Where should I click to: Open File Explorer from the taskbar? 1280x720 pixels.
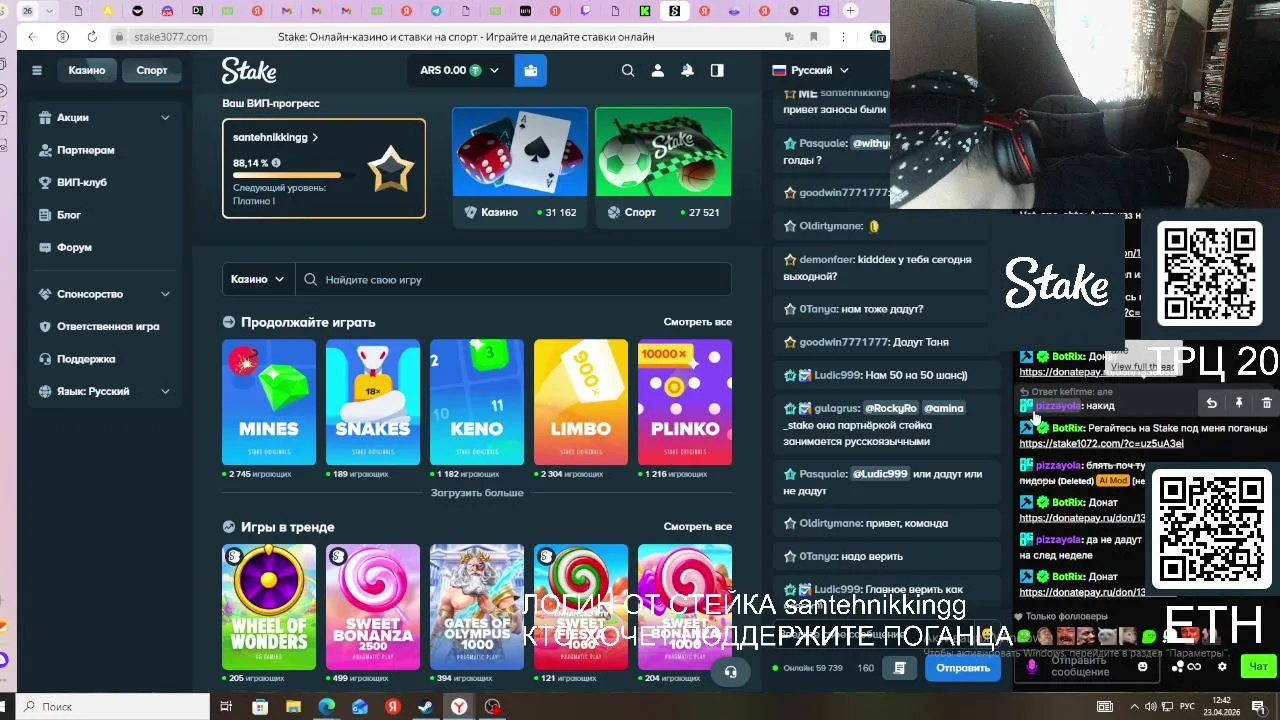click(293, 706)
